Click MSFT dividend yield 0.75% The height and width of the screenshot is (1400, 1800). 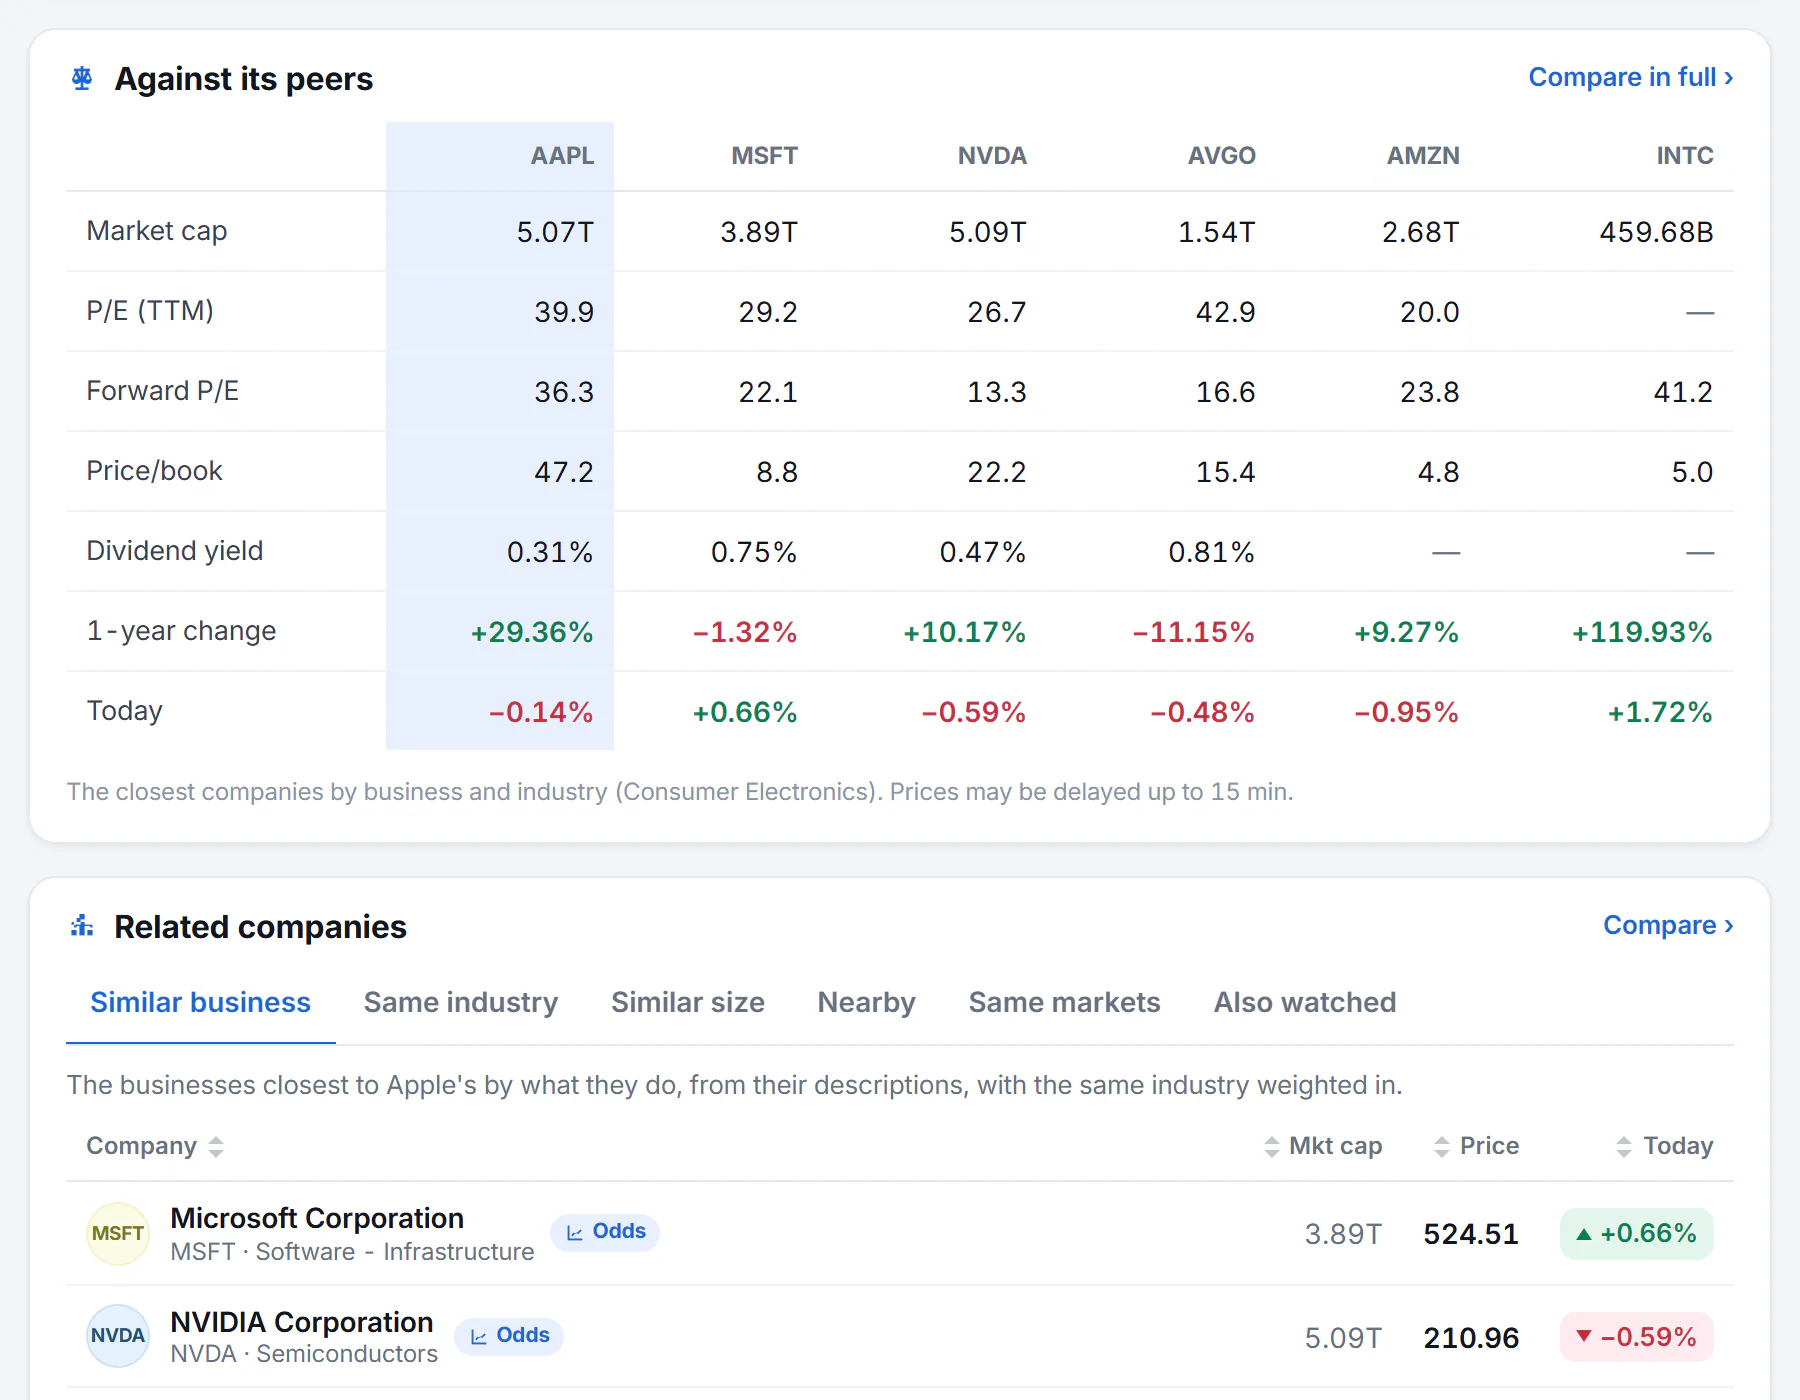pos(754,552)
